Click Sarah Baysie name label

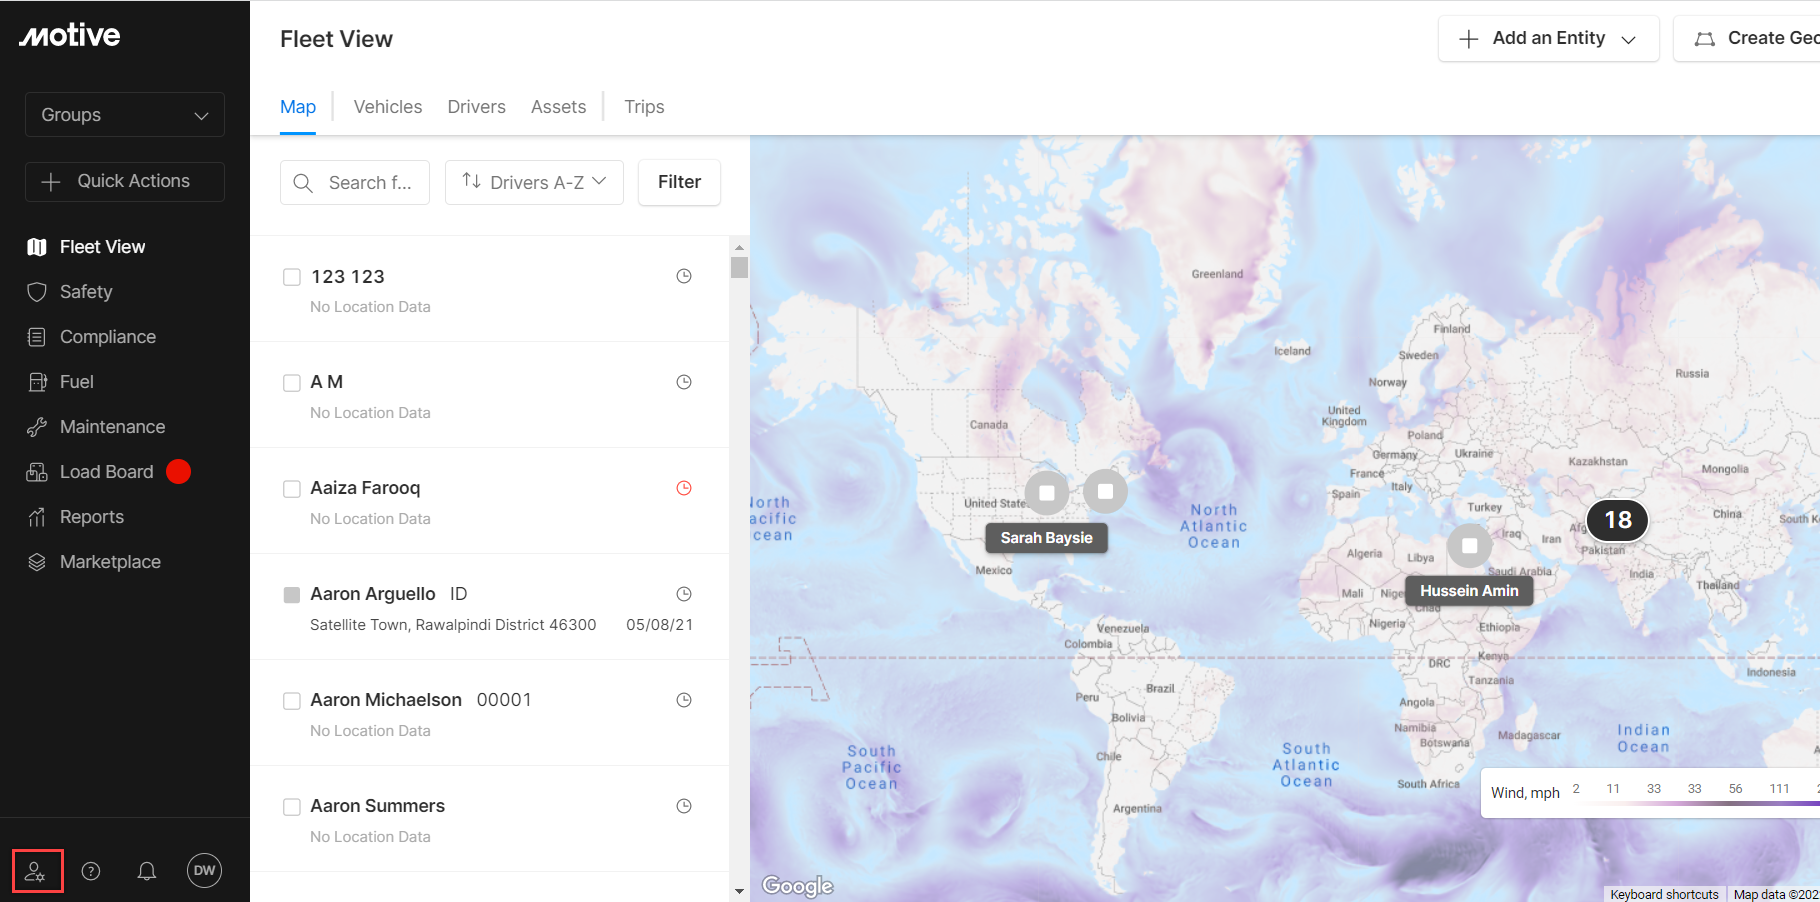pos(1046,538)
